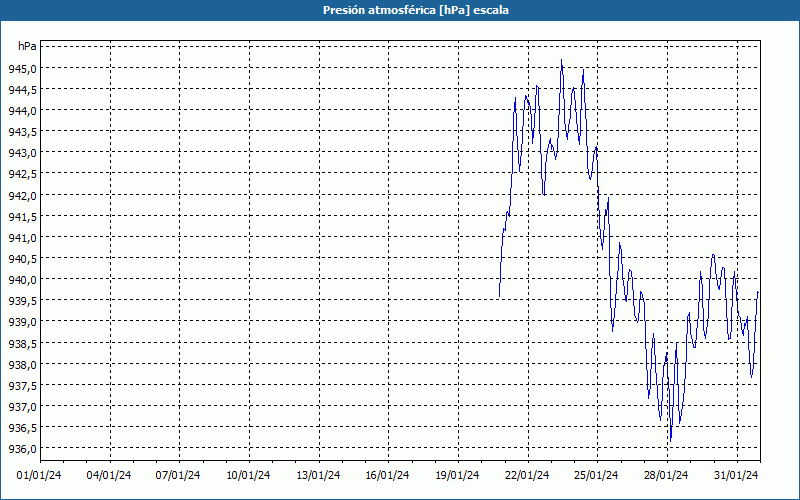Click the 941,5 y-axis label

click(22, 216)
